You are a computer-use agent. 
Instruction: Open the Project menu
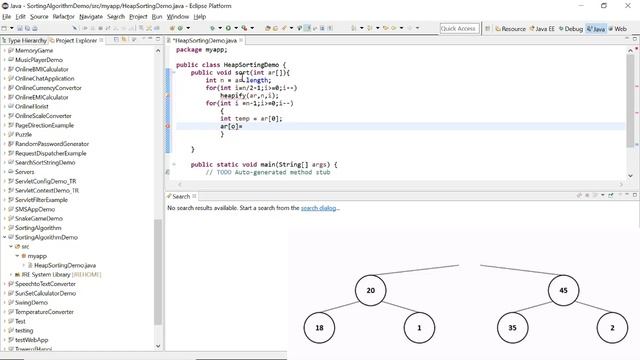coord(138,17)
